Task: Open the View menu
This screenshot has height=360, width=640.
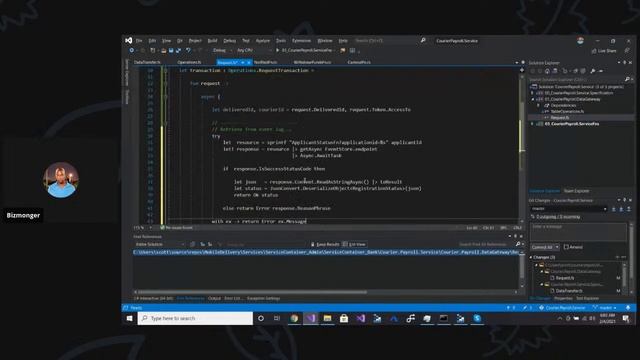Action: (166, 41)
